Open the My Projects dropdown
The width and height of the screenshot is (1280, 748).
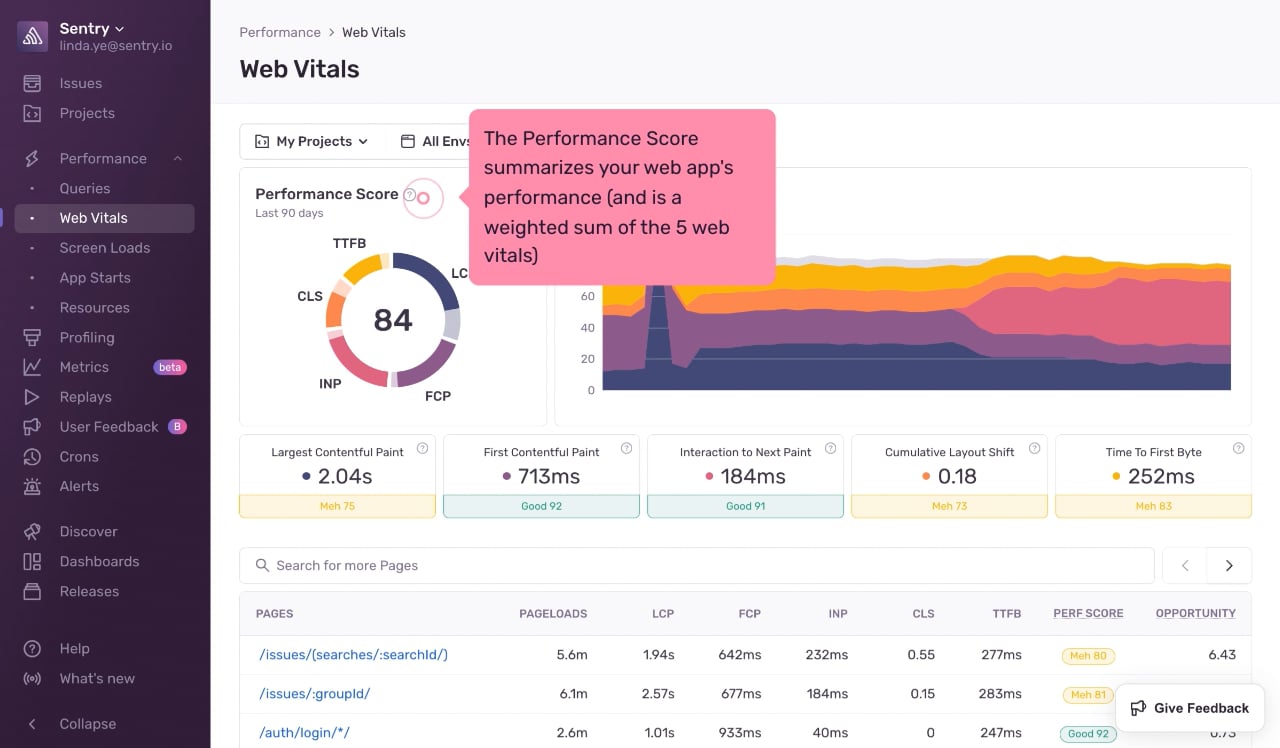(312, 141)
